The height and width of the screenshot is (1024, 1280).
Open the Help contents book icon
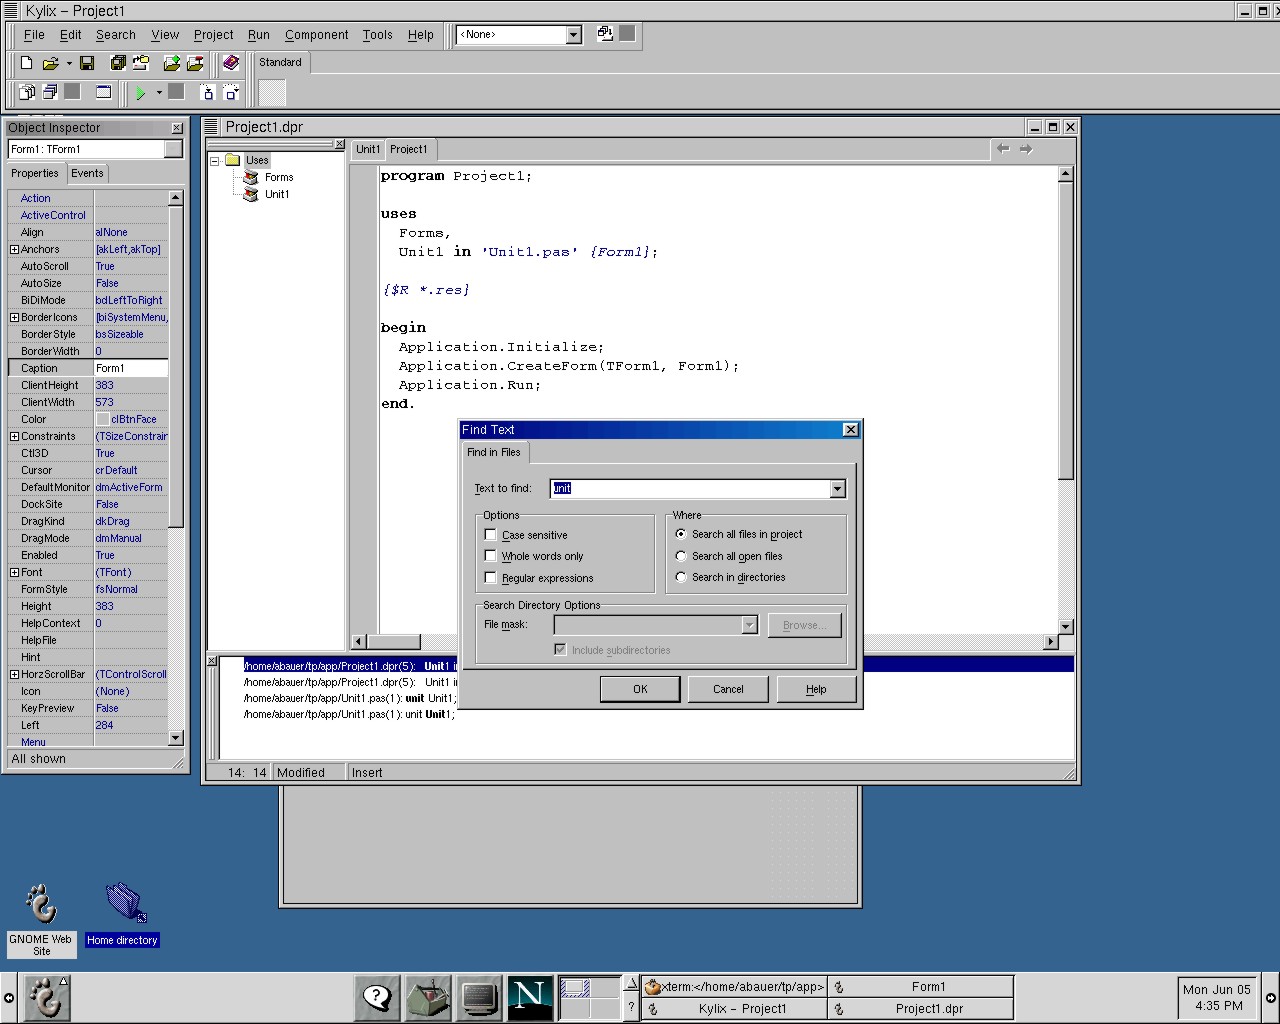(x=231, y=63)
